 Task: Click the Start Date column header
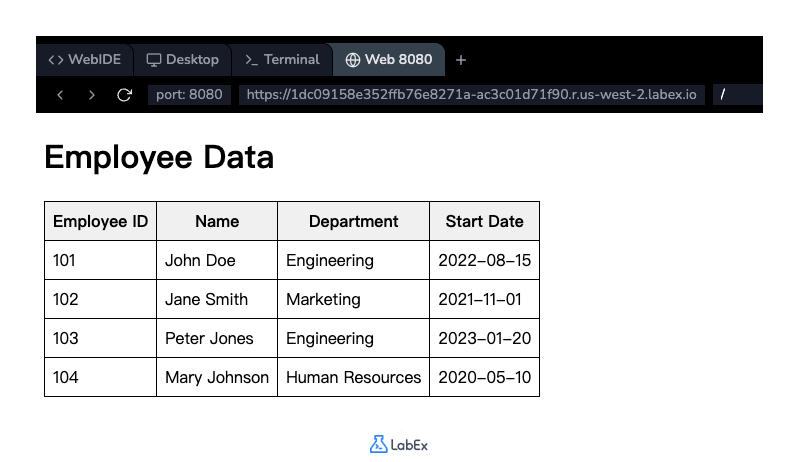(484, 221)
